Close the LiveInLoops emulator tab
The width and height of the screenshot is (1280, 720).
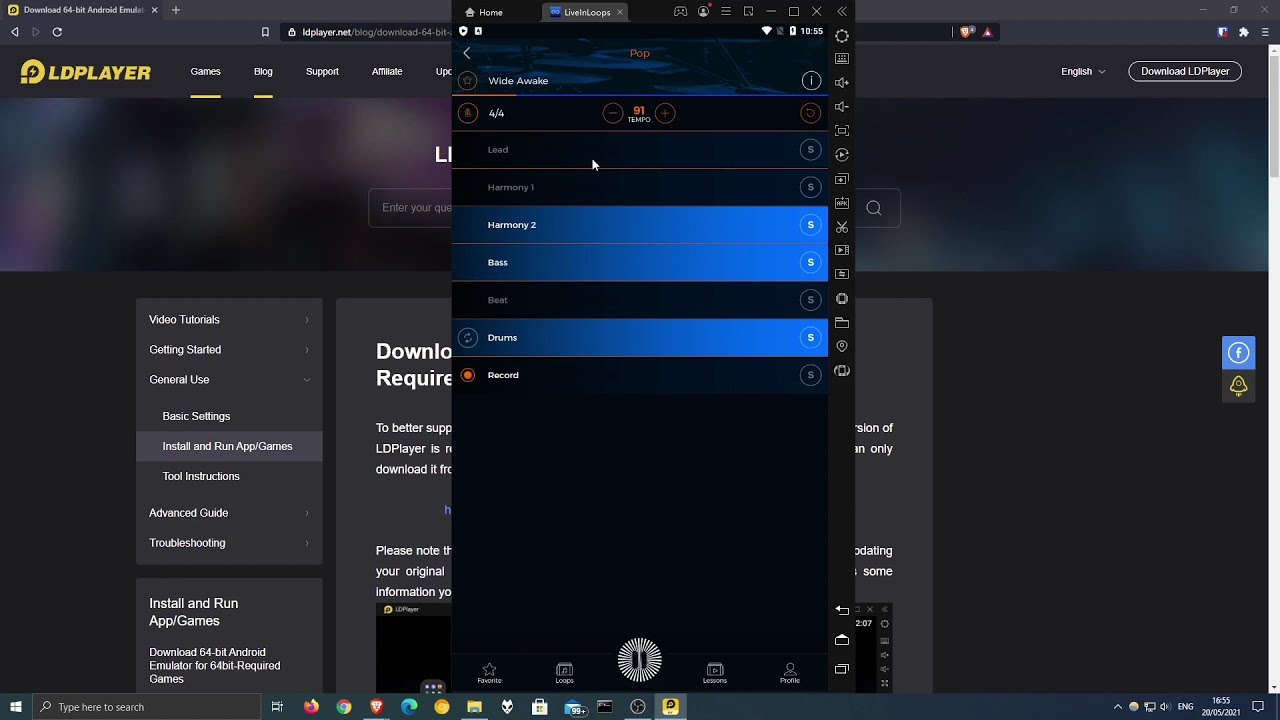point(620,12)
